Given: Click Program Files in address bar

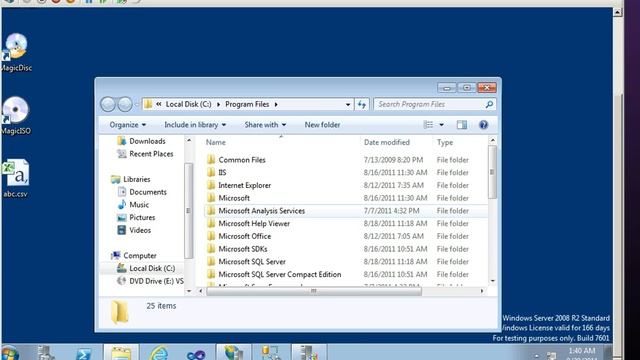Looking at the screenshot, I should coord(247,104).
